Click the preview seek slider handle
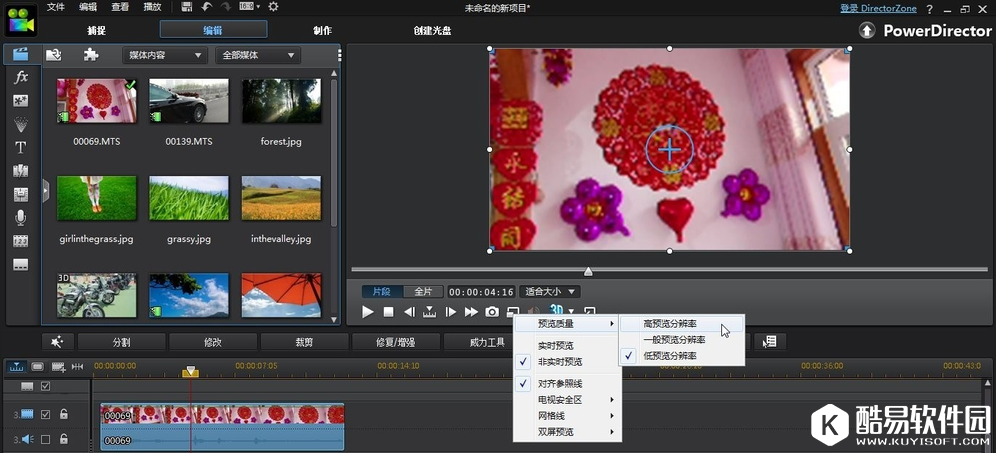996x453 pixels. tap(588, 271)
